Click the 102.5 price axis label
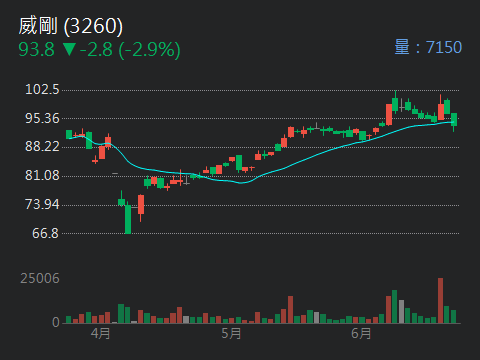 tap(42, 89)
